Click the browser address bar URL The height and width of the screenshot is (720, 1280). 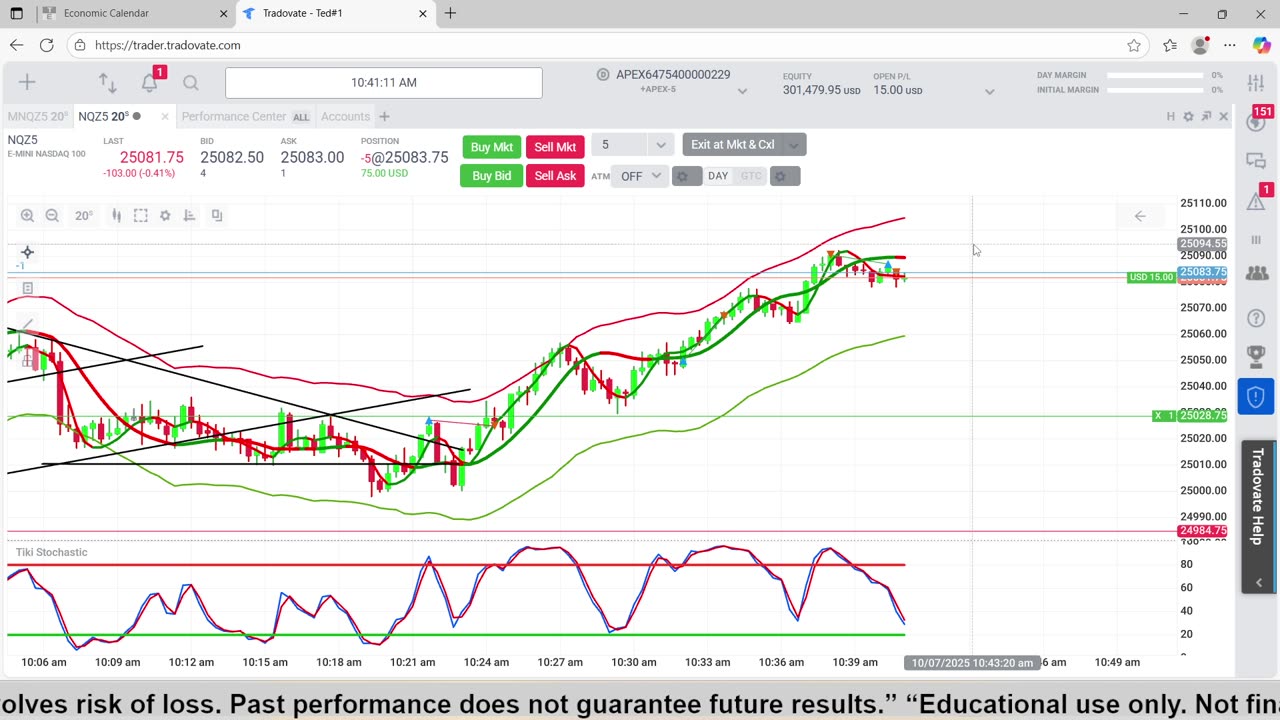[x=168, y=45]
